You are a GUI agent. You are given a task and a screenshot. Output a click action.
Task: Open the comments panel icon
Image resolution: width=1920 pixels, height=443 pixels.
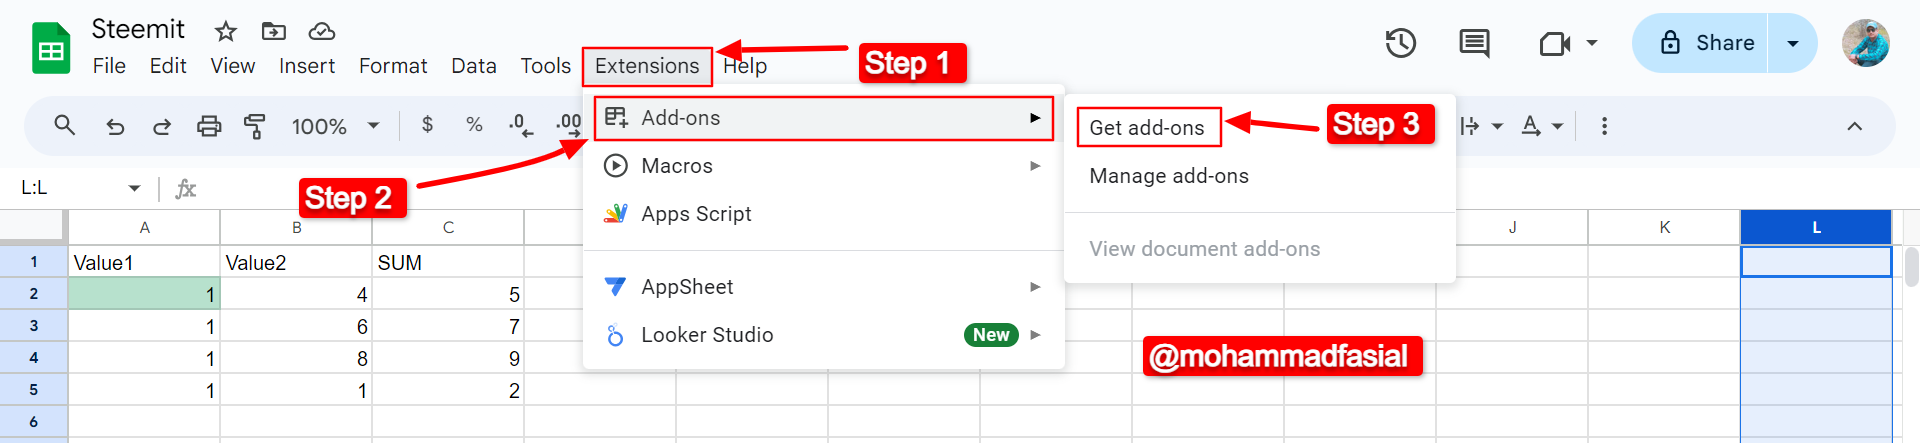(x=1474, y=43)
